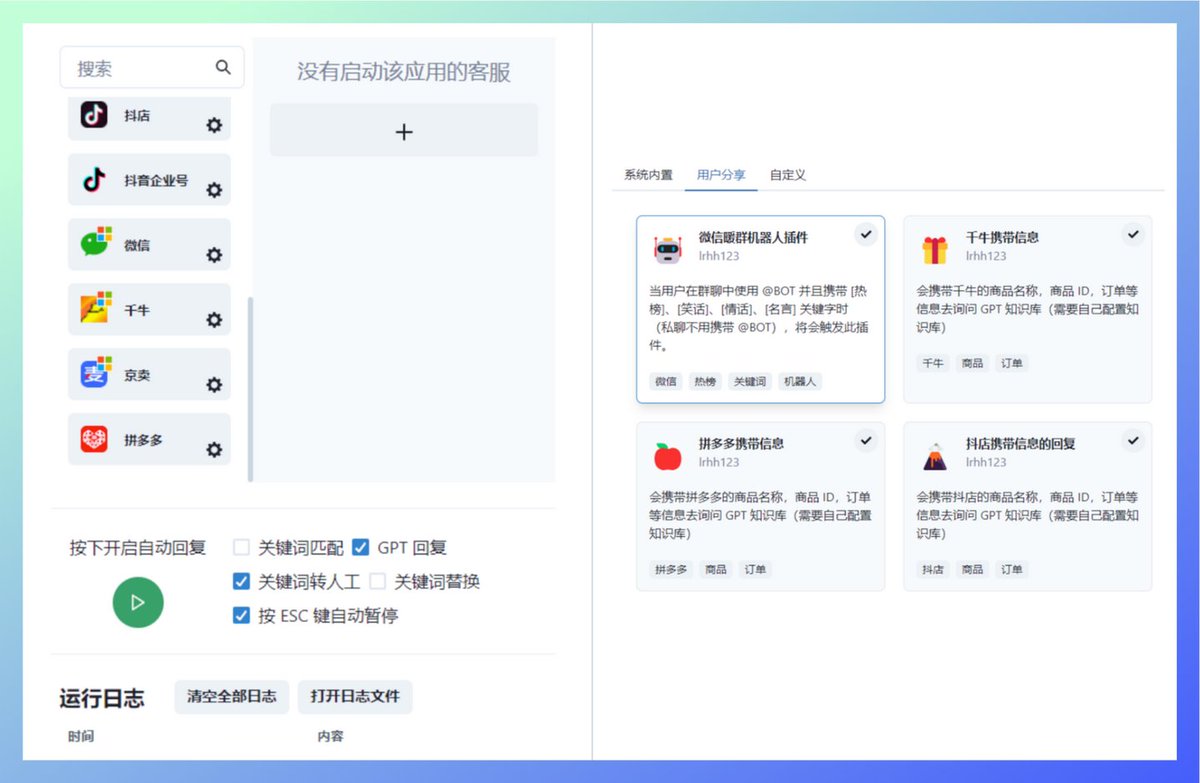1200x783 pixels.
Task: Uncheck 关键词转人工 checkbox
Action: click(241, 581)
